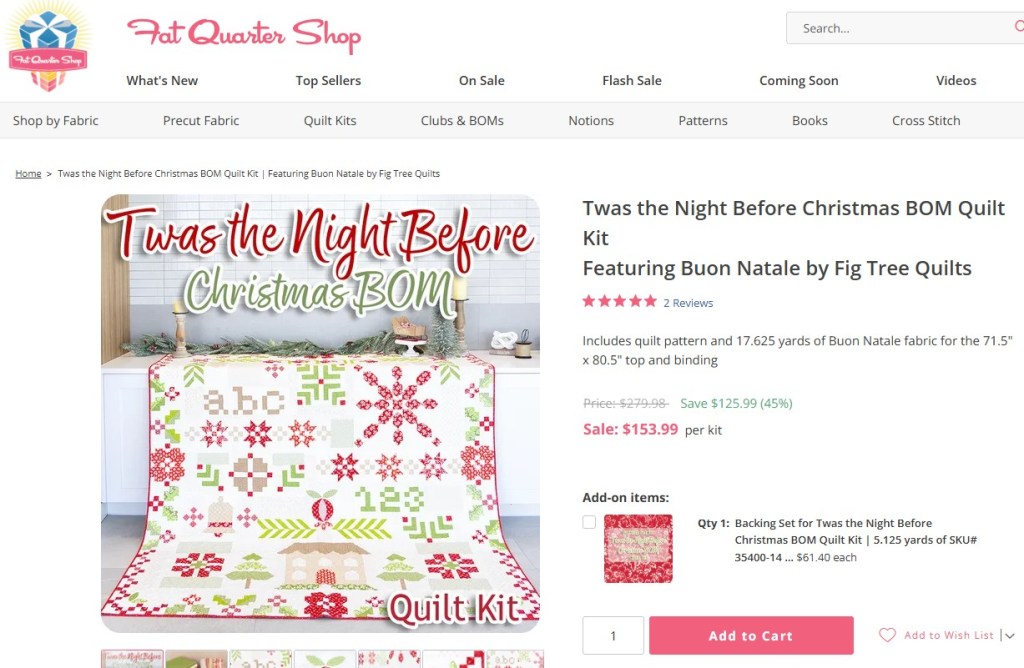Click the search magnifier icon
Screen dimensions: 1024x668
(x=1019, y=27)
